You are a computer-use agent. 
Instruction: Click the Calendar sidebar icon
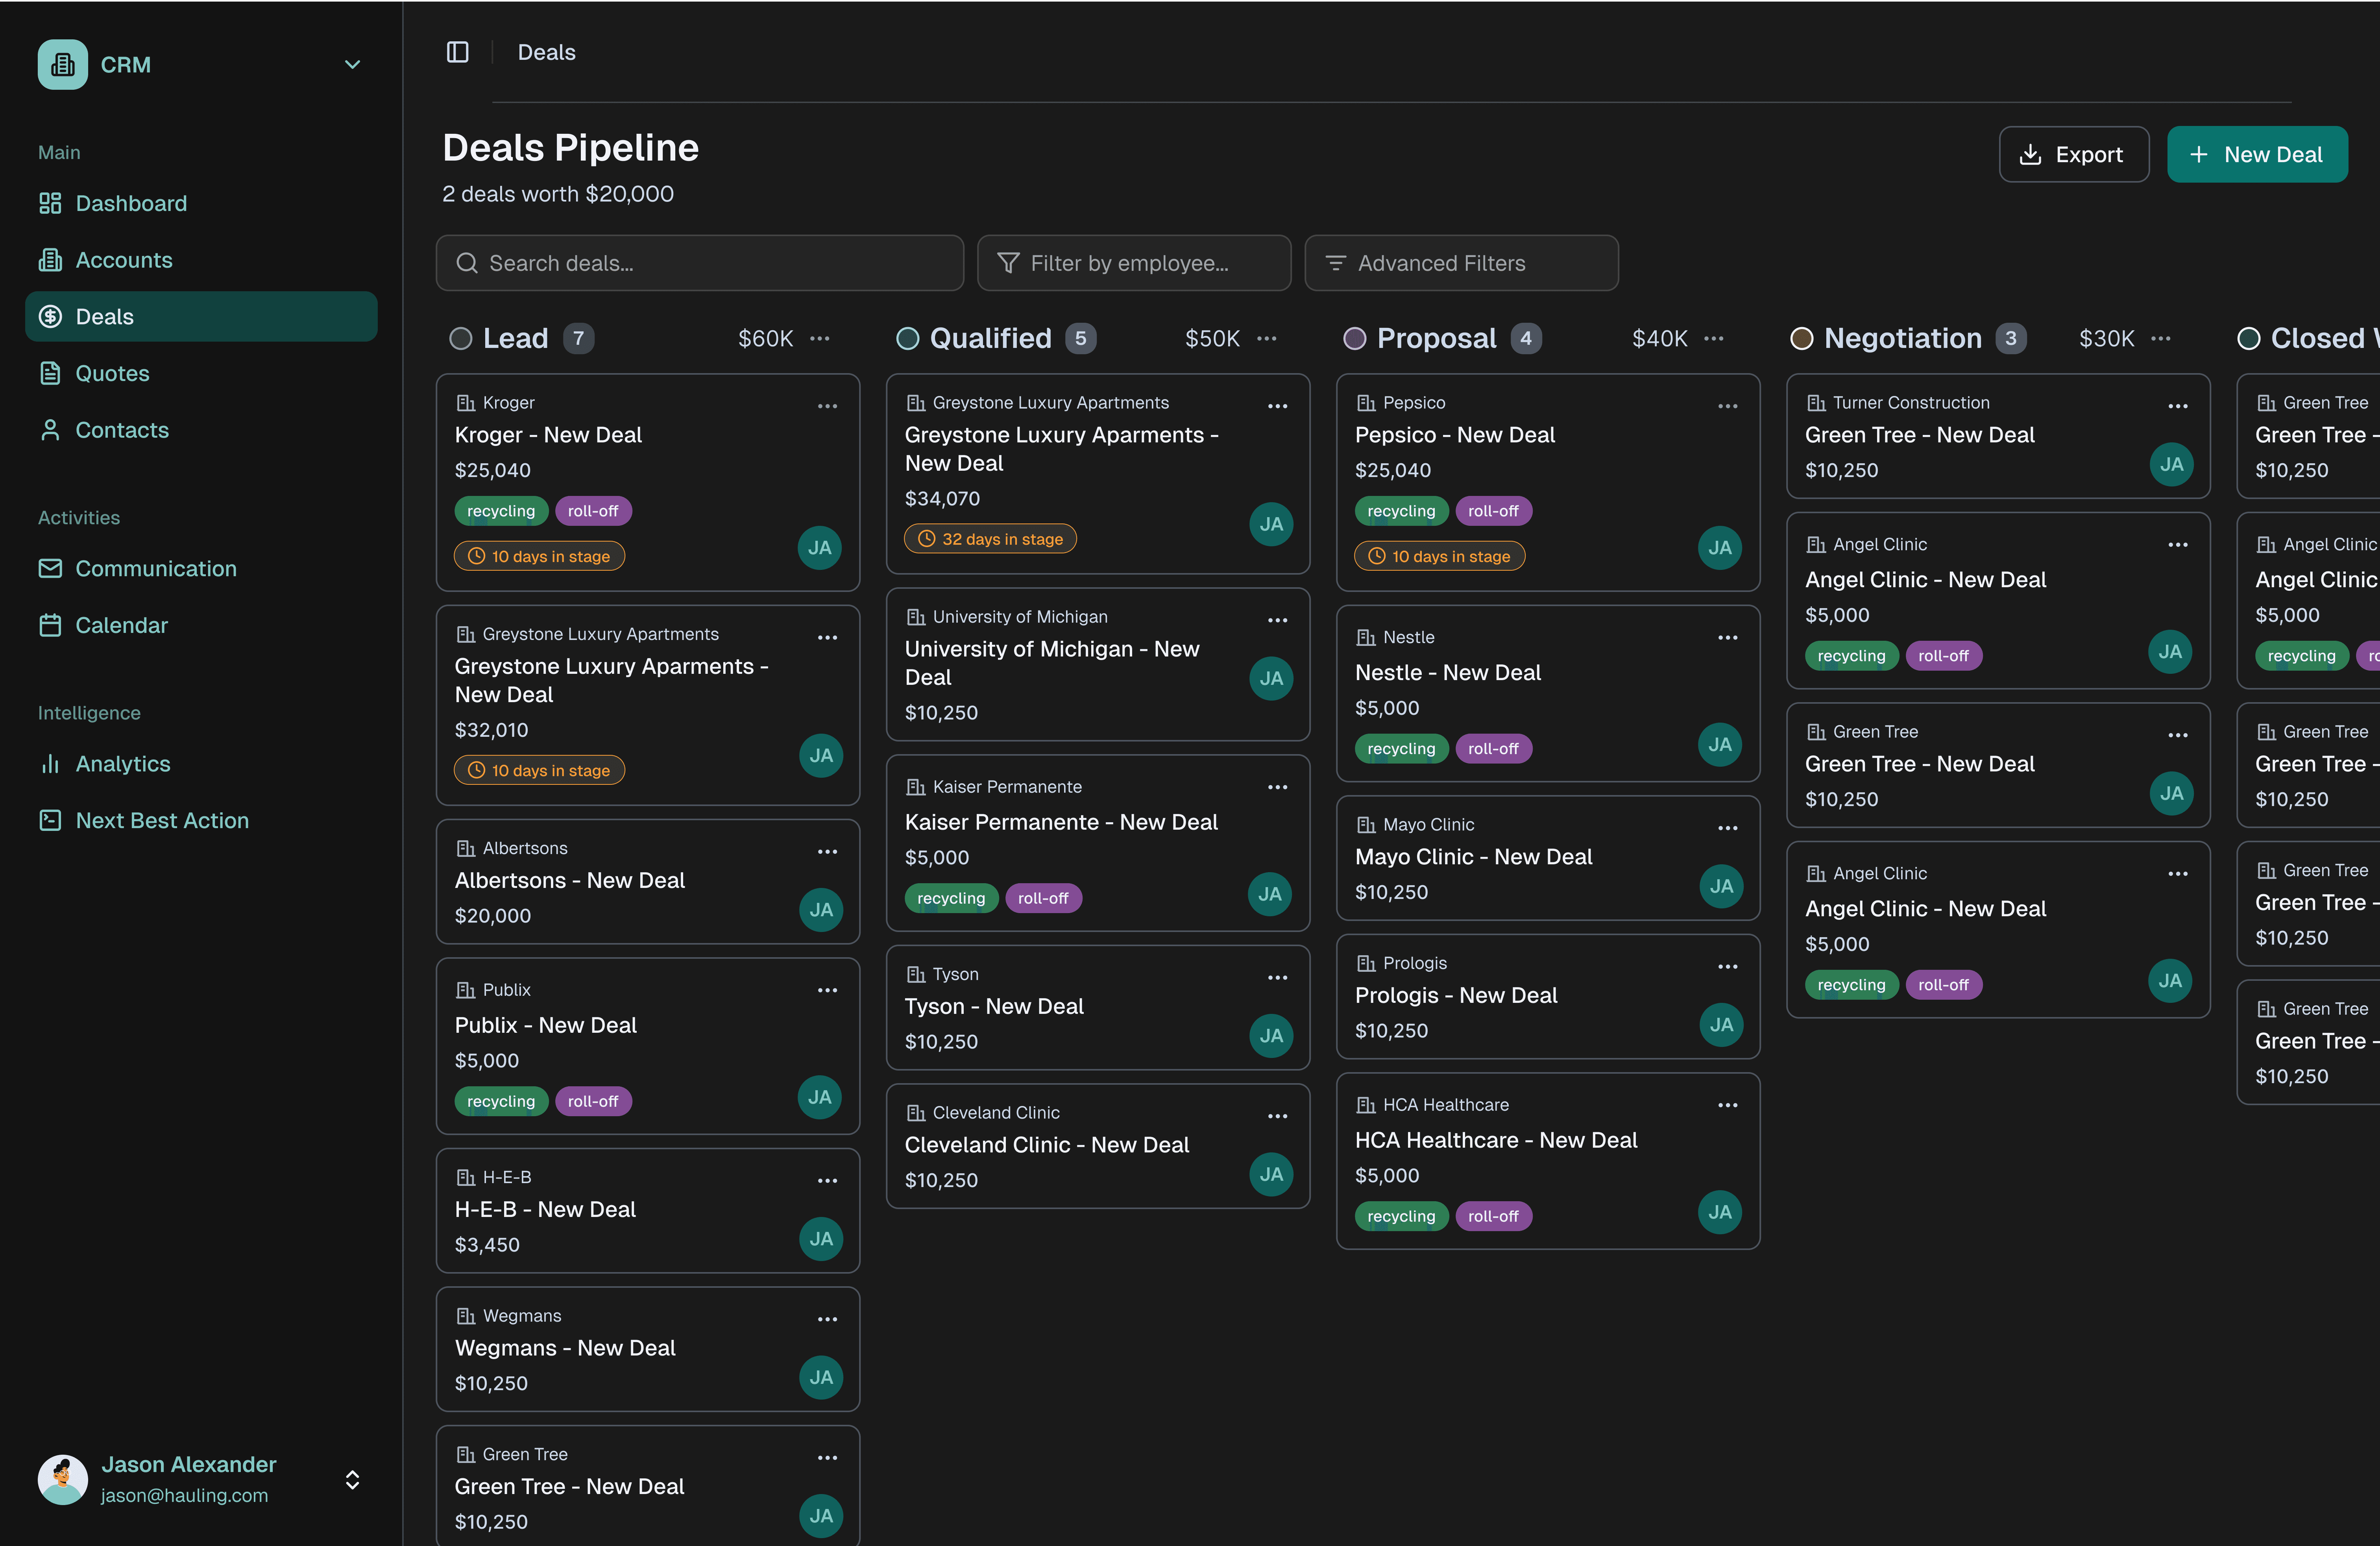50,625
